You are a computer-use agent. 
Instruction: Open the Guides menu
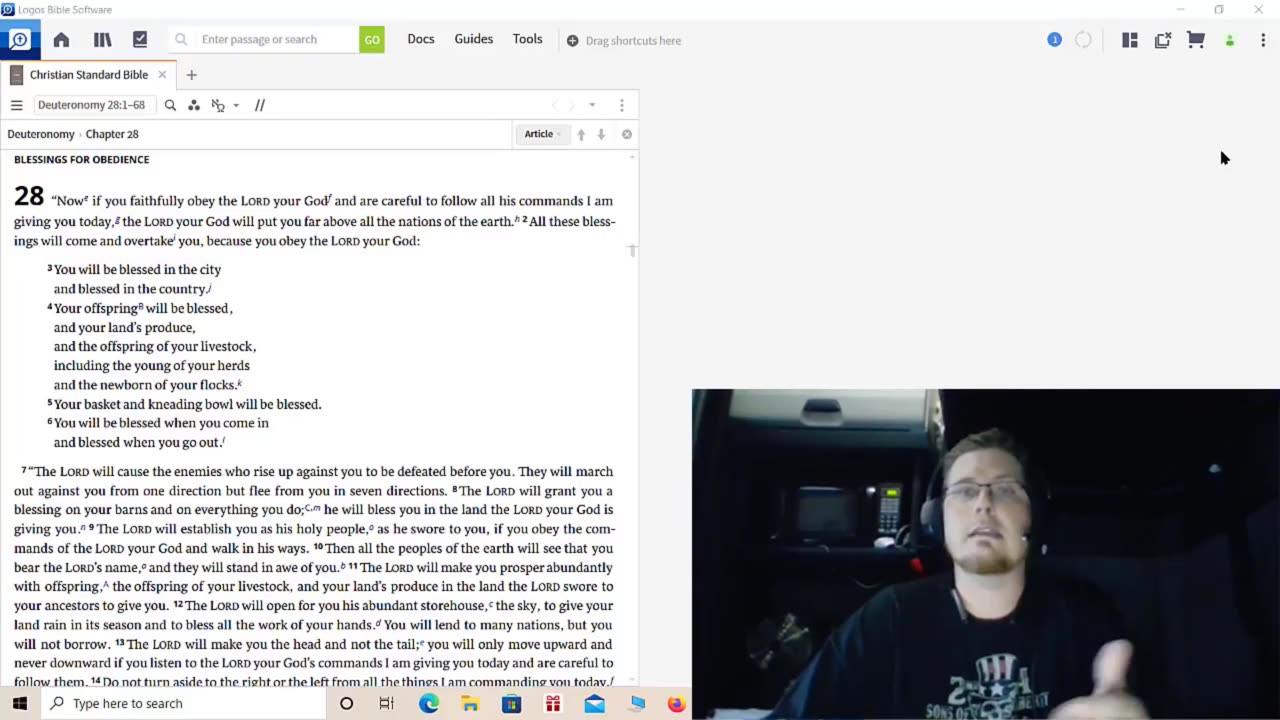tap(474, 39)
